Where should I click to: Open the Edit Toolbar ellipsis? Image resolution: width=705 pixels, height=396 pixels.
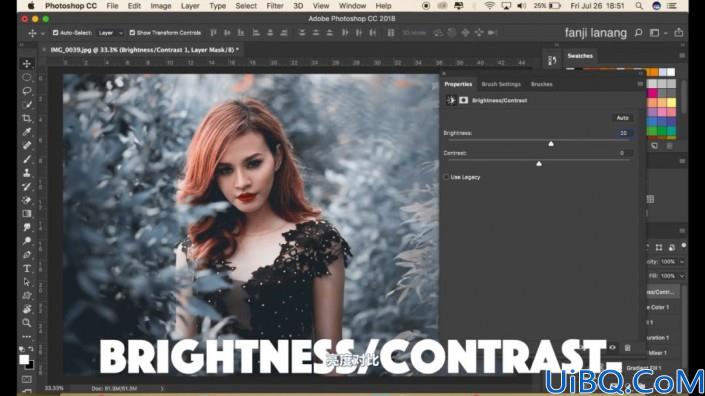(27, 336)
